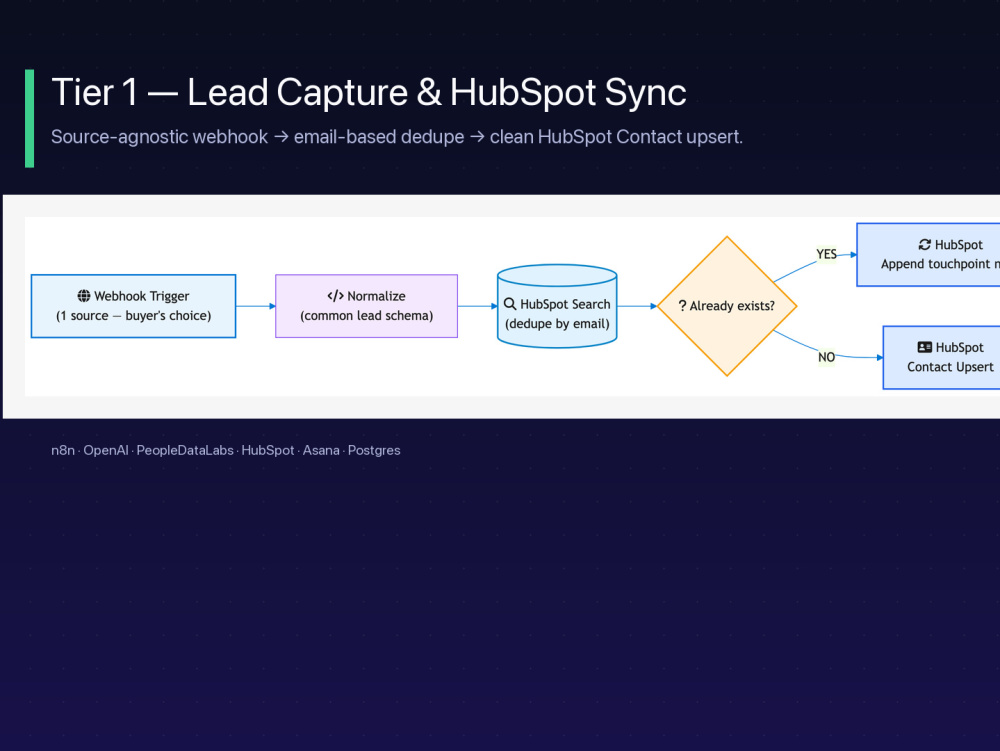The image size is (1000, 751).
Task: Click the YES branch label
Action: [827, 254]
